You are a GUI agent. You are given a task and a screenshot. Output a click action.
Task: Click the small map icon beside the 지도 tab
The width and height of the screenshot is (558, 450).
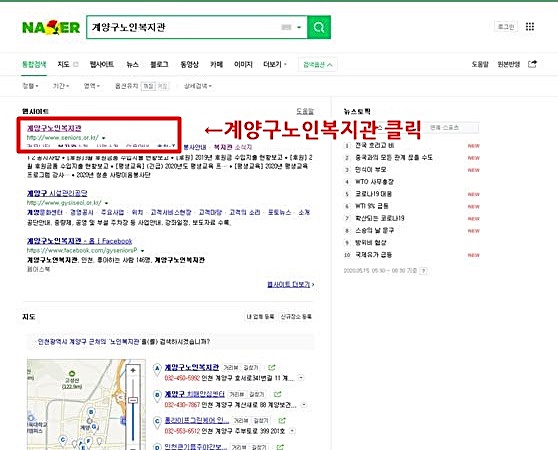point(76,64)
